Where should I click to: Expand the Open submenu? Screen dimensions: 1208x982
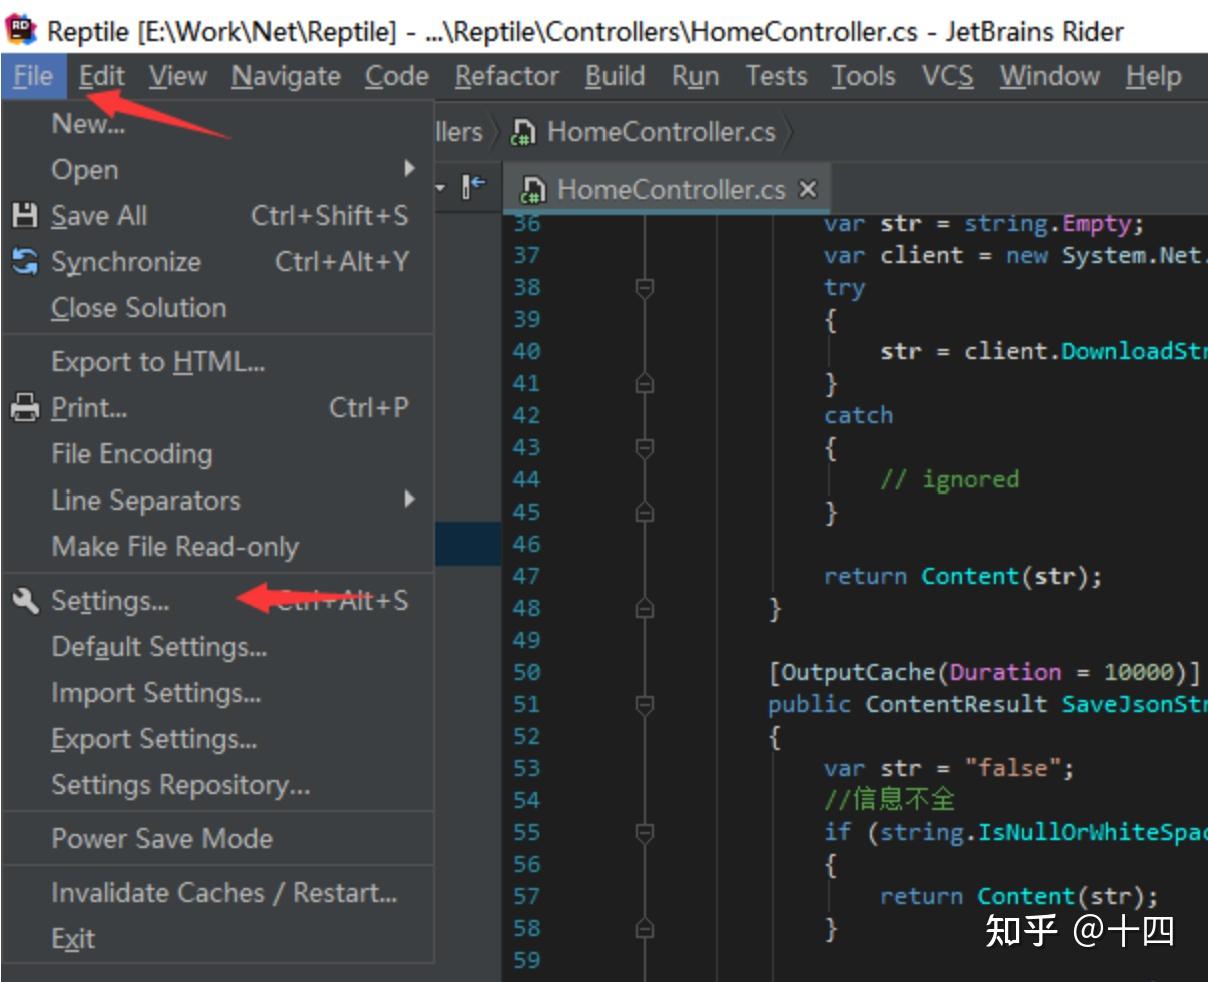pos(85,170)
